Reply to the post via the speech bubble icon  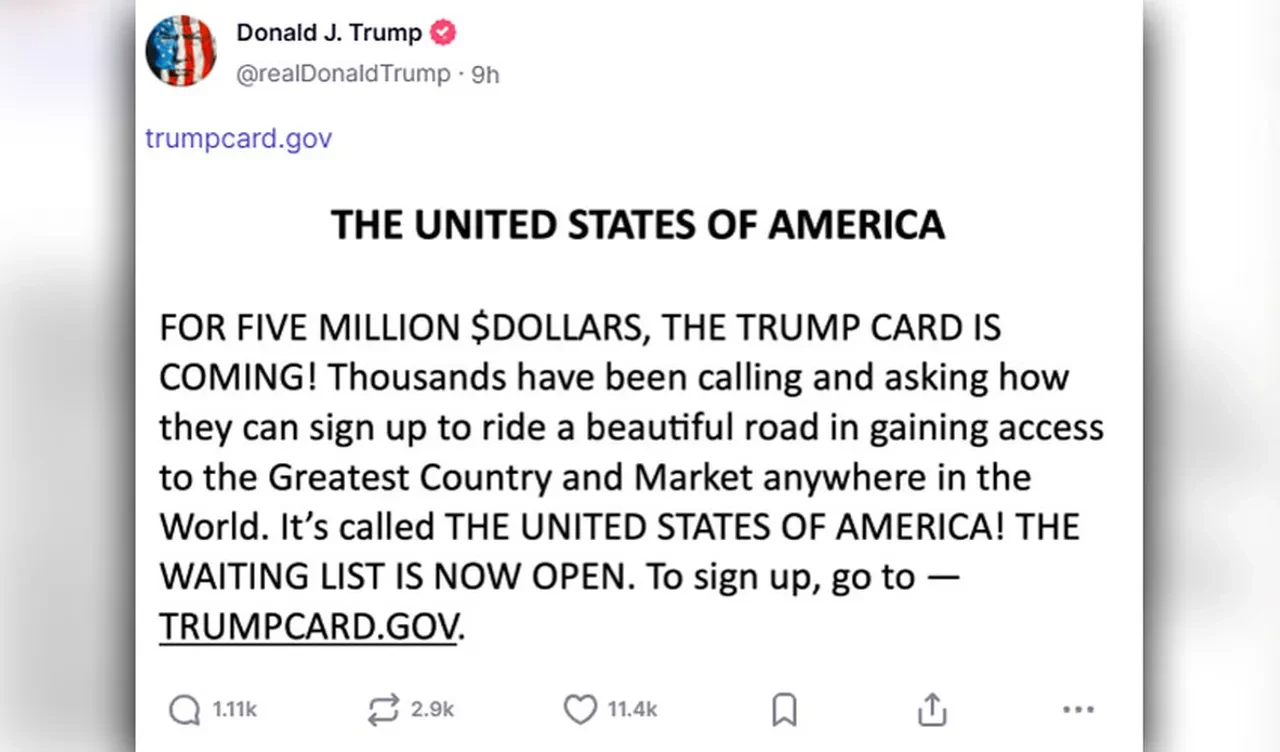[182, 710]
